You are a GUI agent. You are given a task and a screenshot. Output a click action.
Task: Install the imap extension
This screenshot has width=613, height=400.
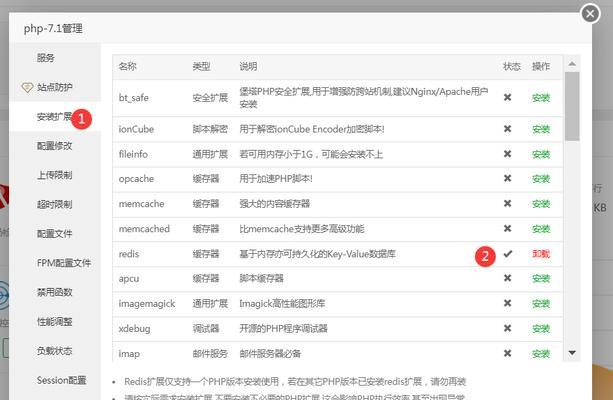(x=541, y=354)
